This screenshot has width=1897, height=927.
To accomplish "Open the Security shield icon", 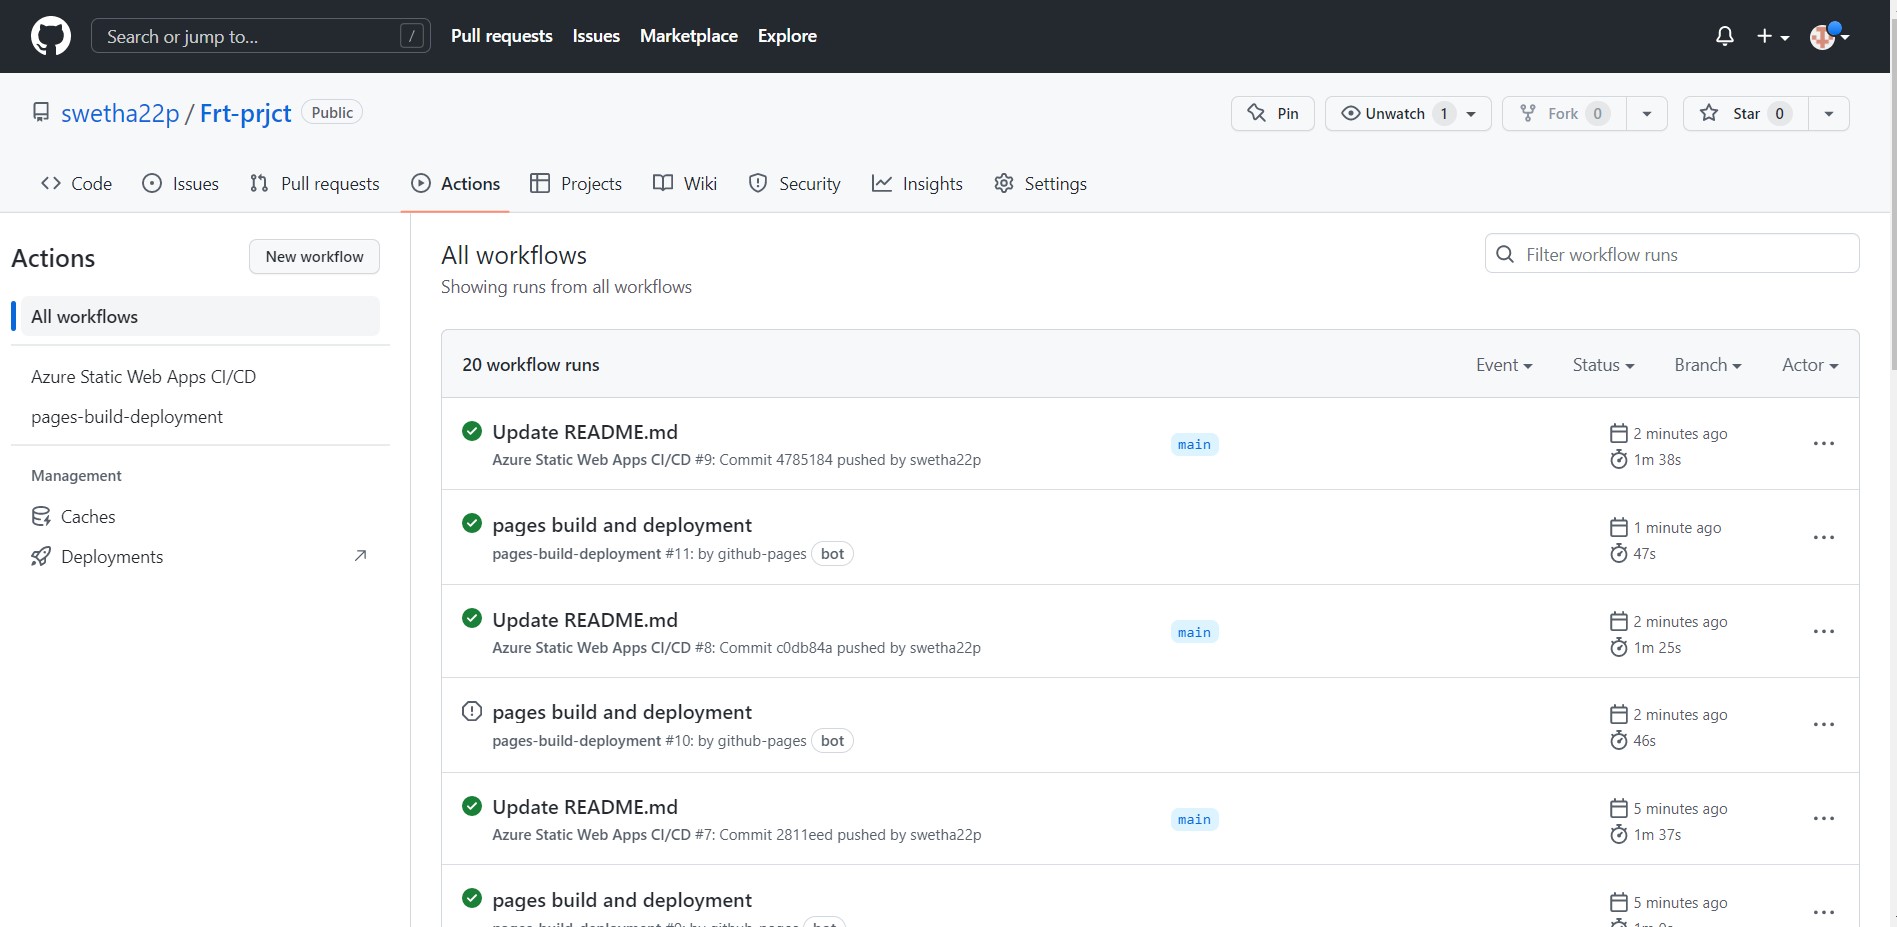I will 757,183.
